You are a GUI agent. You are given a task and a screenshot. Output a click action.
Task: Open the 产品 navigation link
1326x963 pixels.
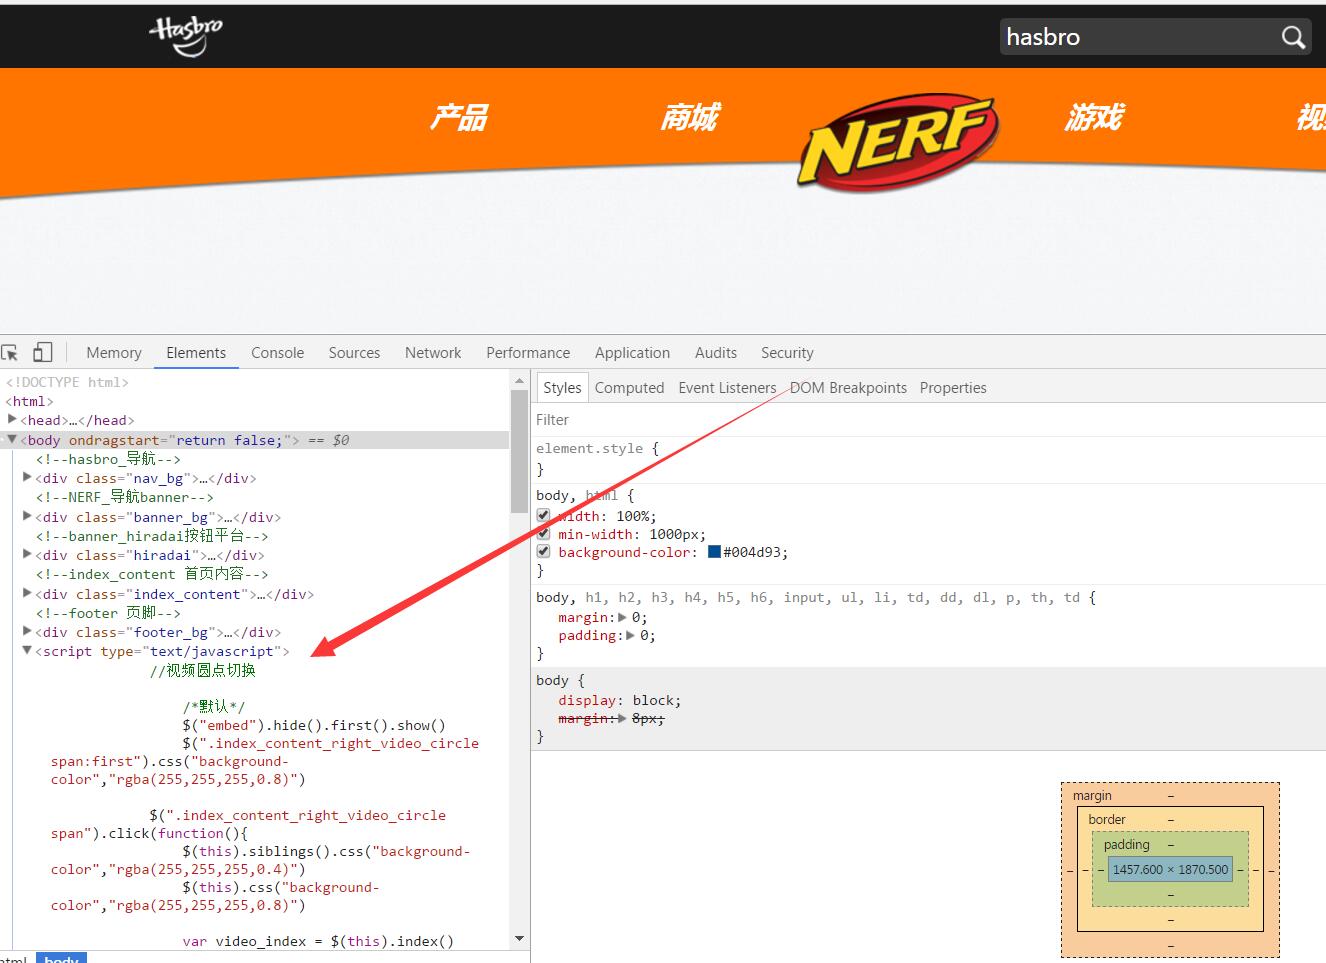coord(458,118)
